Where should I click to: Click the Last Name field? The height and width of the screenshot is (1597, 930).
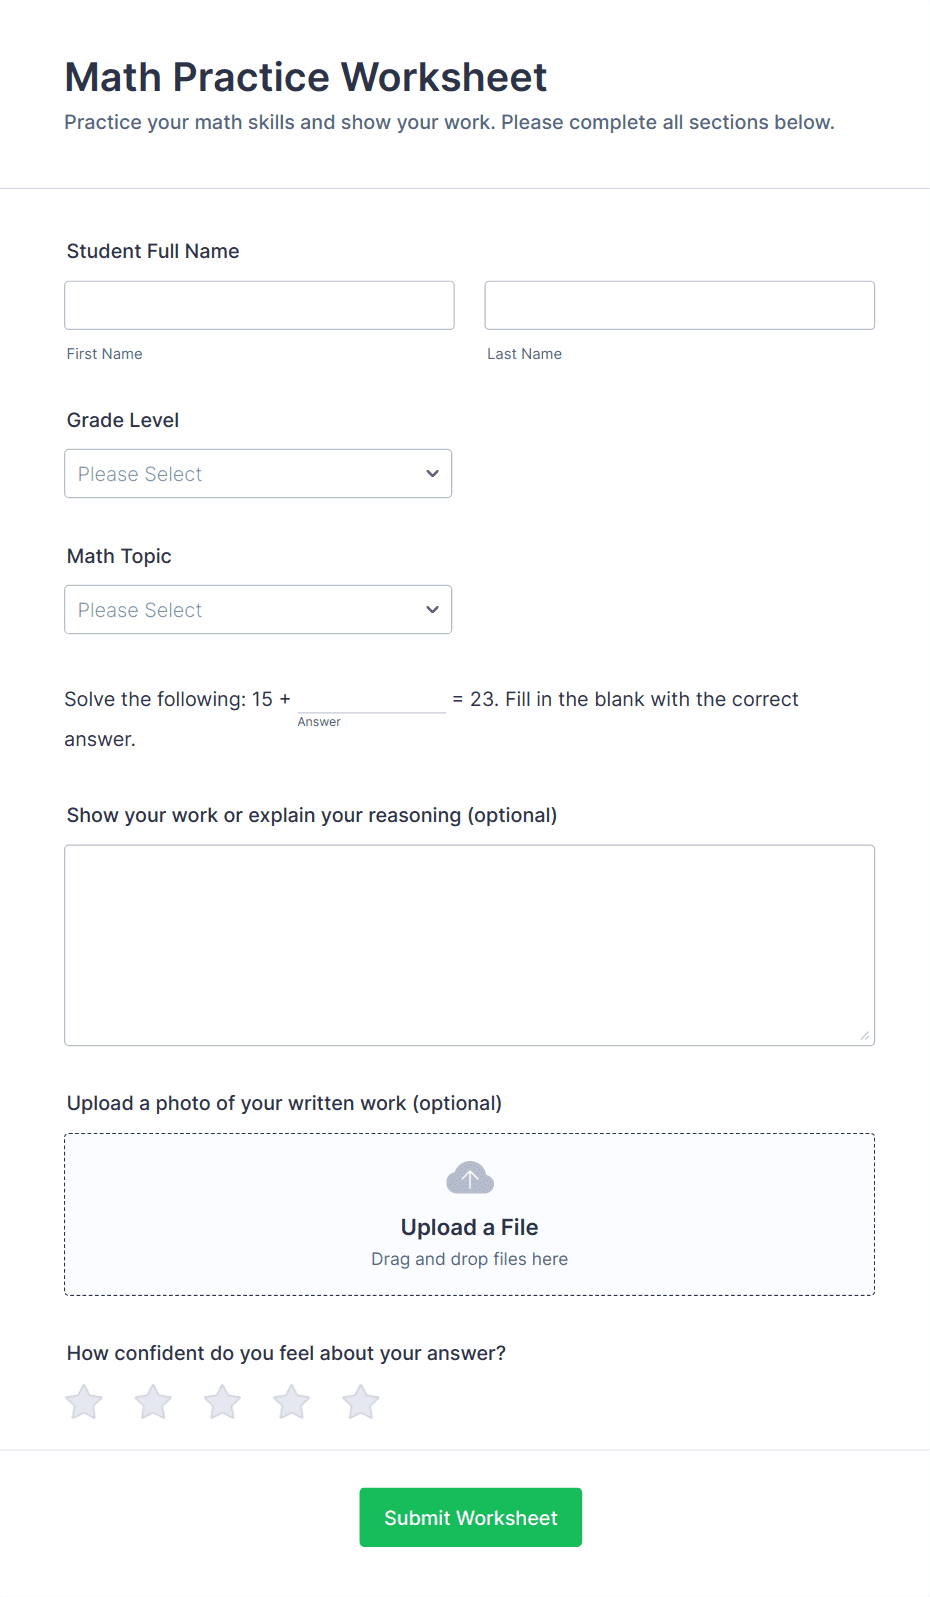[679, 305]
